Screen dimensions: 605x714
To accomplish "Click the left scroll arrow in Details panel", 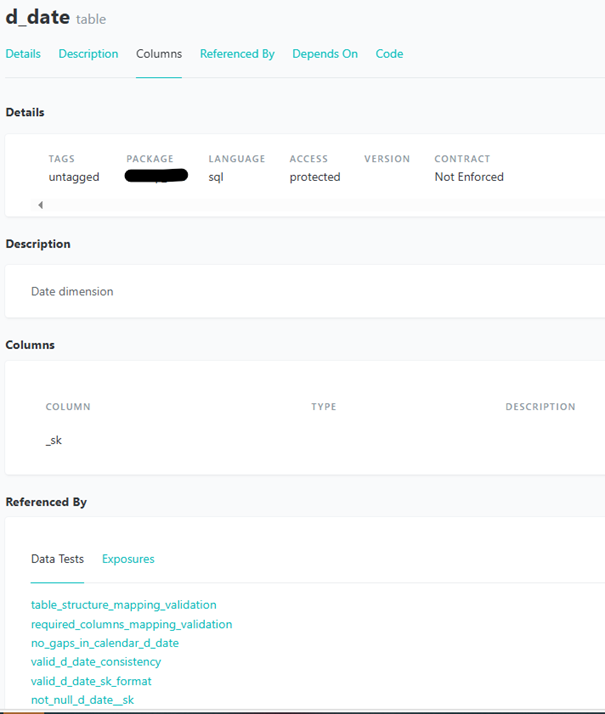I will [41, 205].
